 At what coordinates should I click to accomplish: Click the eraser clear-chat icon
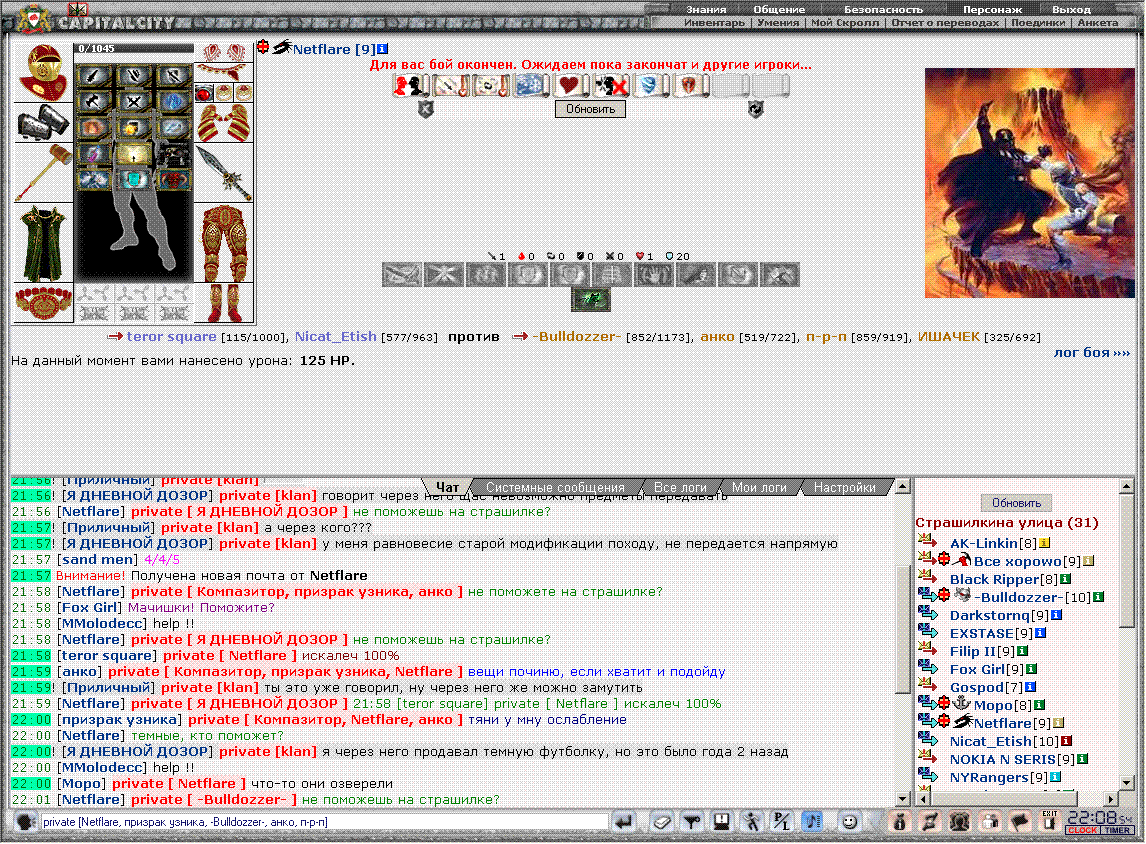[x=661, y=822]
